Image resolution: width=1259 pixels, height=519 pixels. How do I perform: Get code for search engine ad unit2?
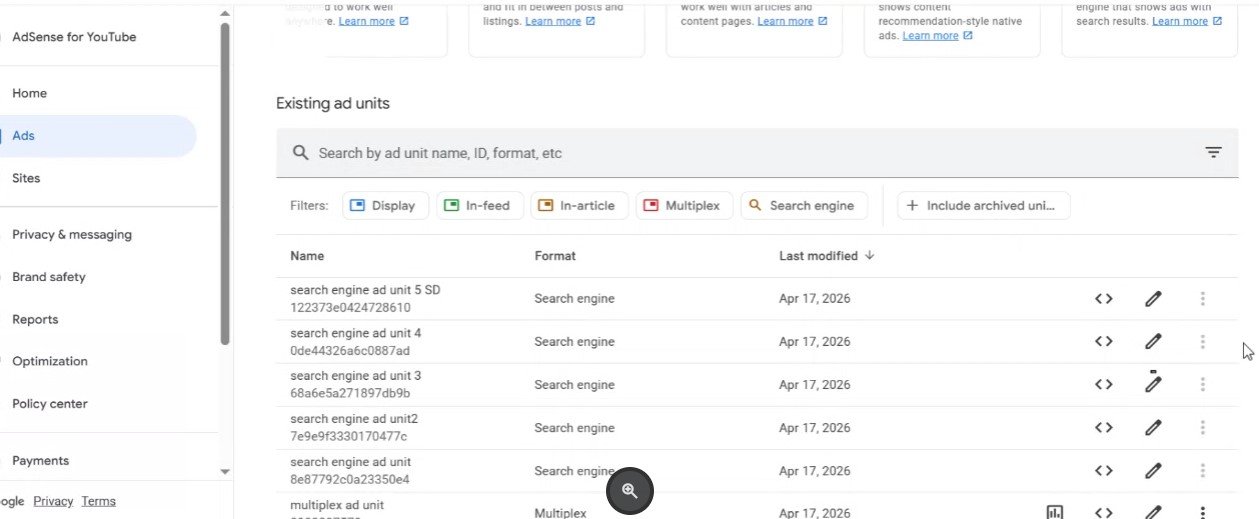1103,427
